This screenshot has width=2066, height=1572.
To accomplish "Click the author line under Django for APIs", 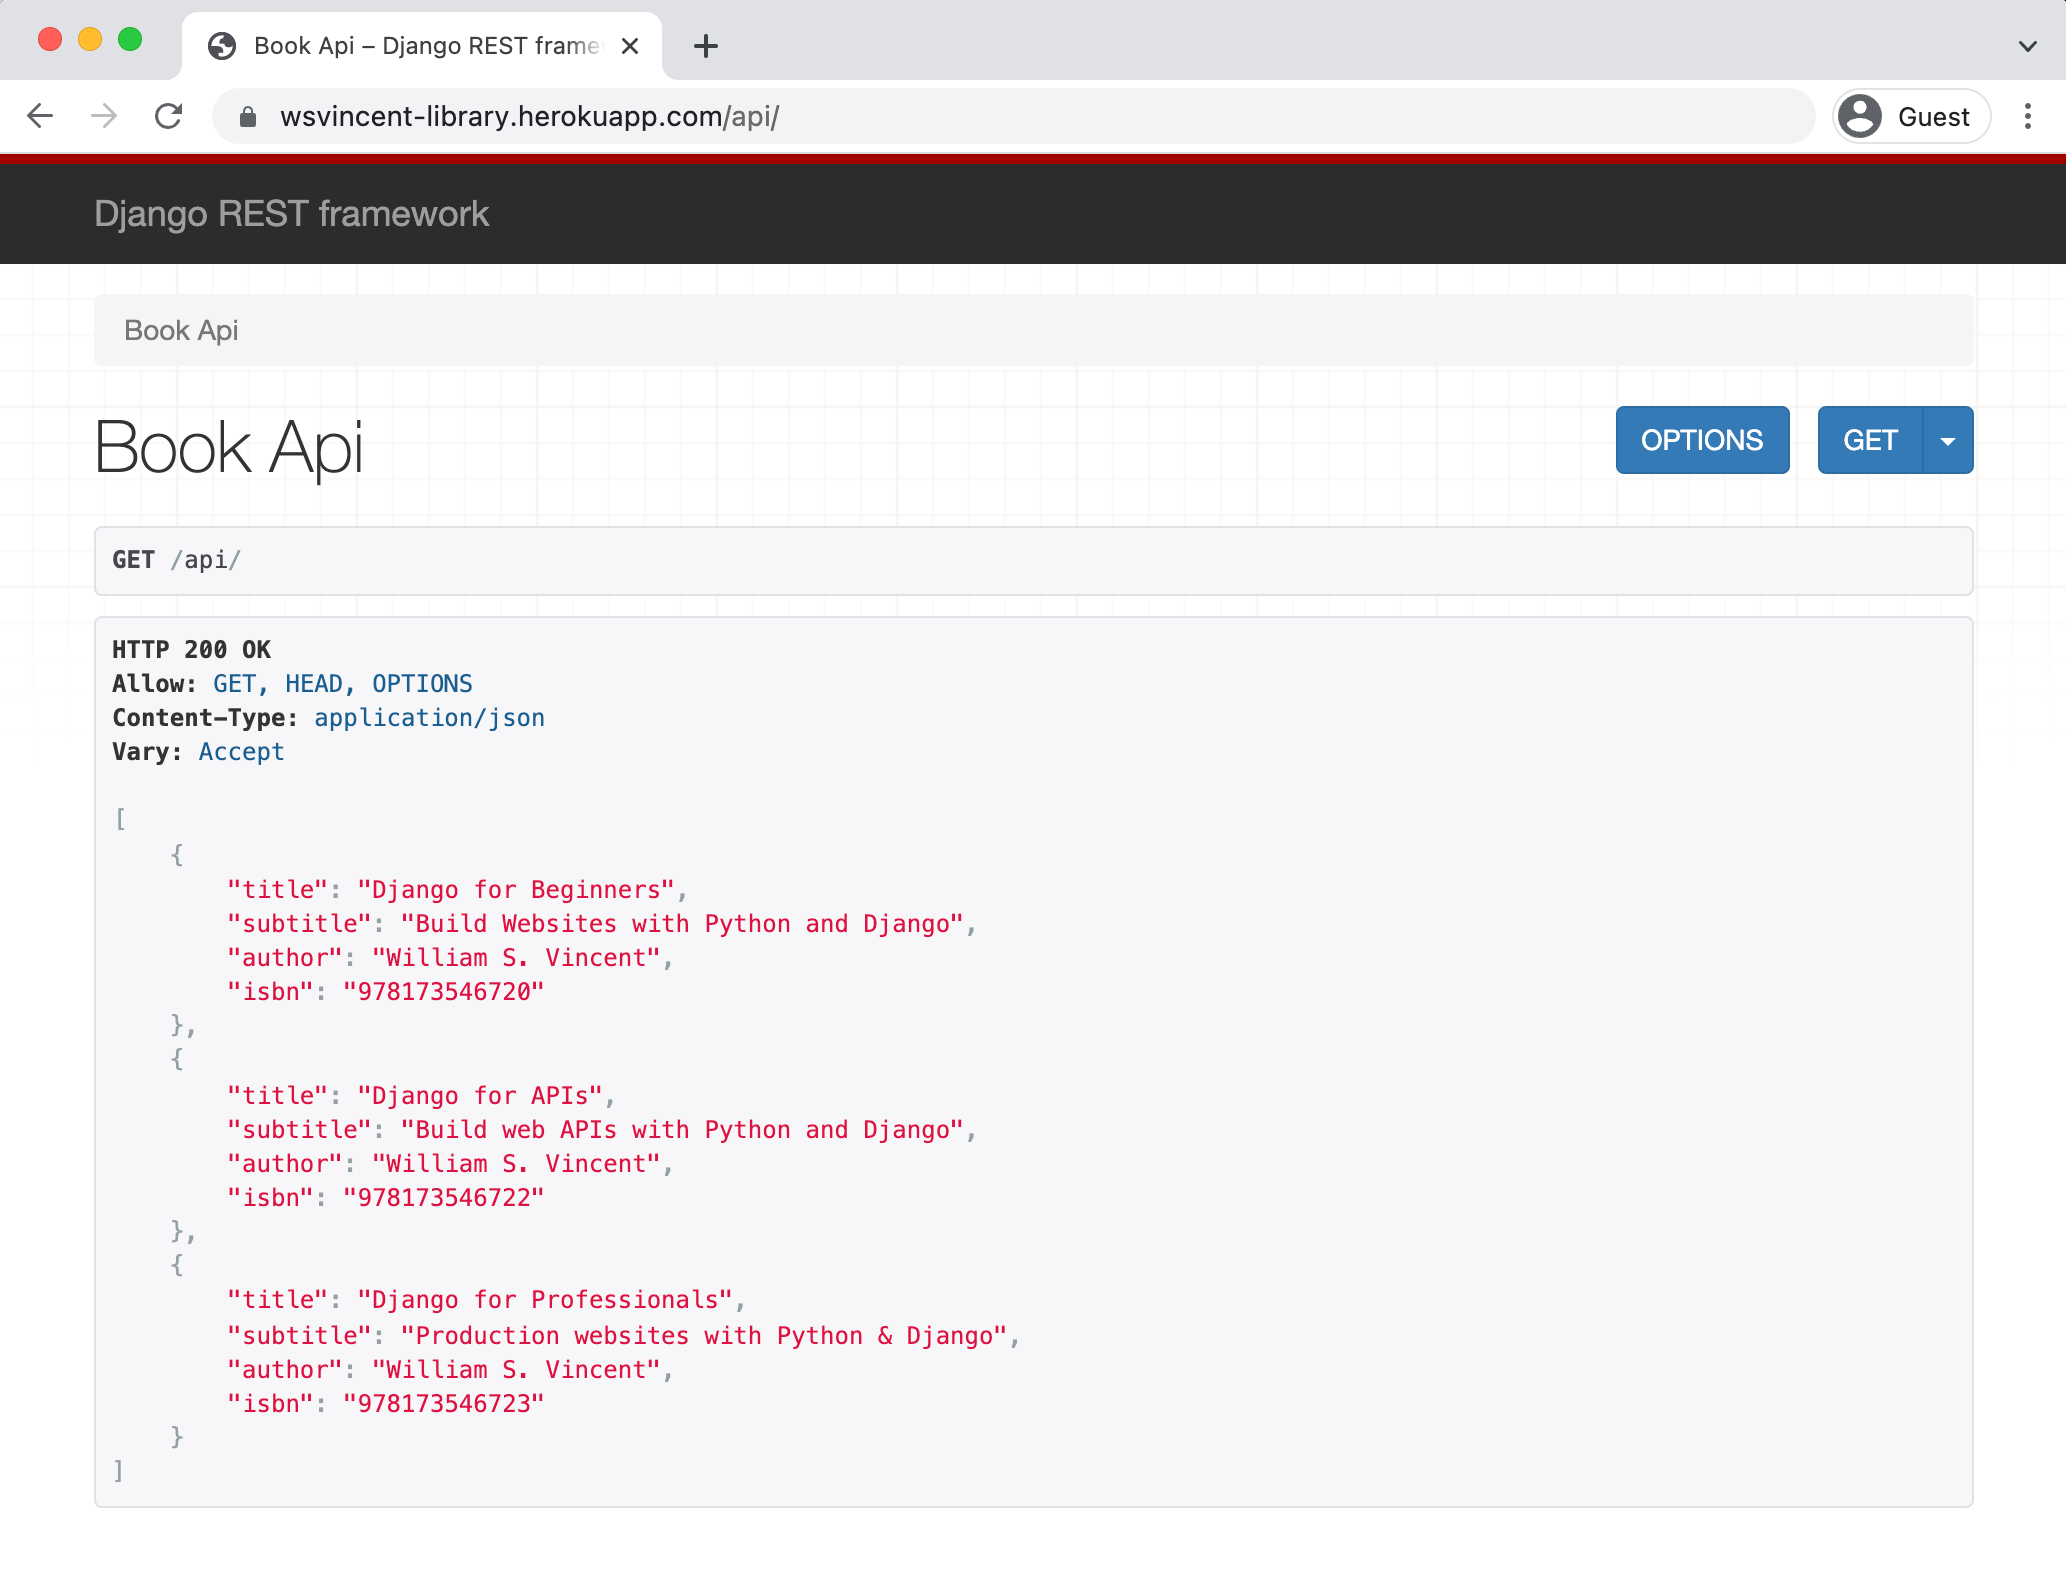I will tap(450, 1164).
